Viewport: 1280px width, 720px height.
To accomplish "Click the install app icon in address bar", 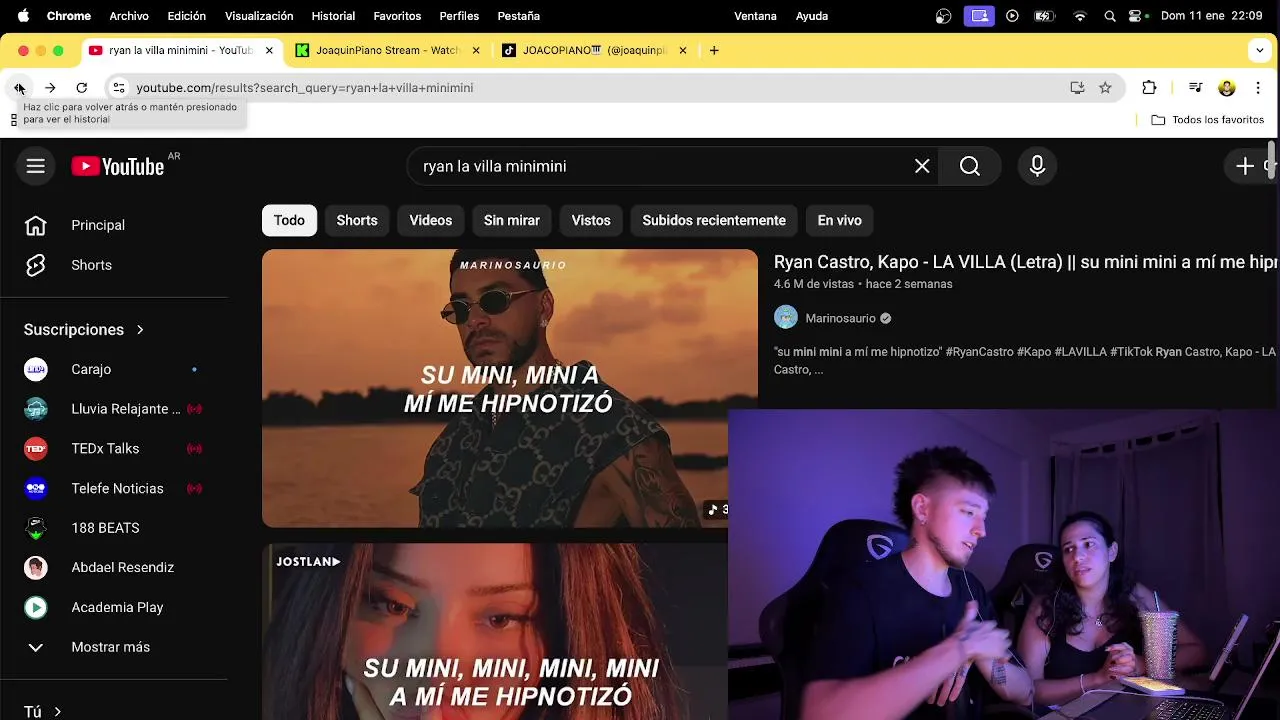I will 1077,88.
